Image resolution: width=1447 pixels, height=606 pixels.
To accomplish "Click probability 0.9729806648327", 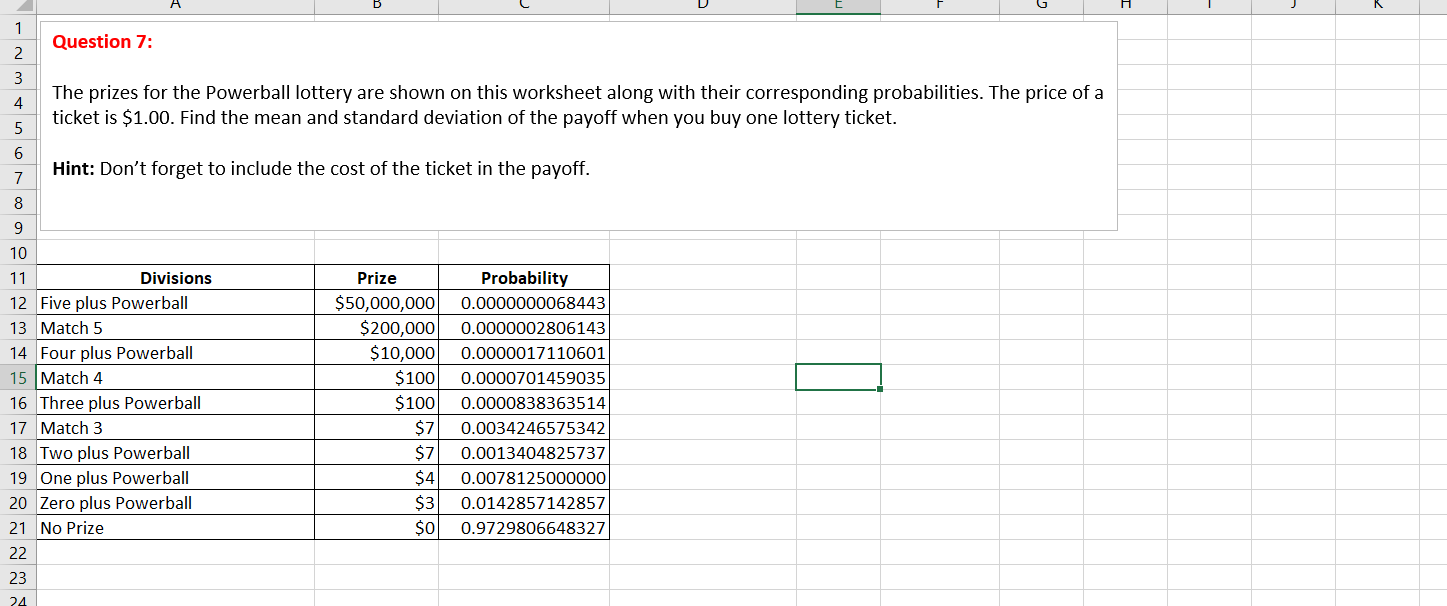I will pos(524,528).
